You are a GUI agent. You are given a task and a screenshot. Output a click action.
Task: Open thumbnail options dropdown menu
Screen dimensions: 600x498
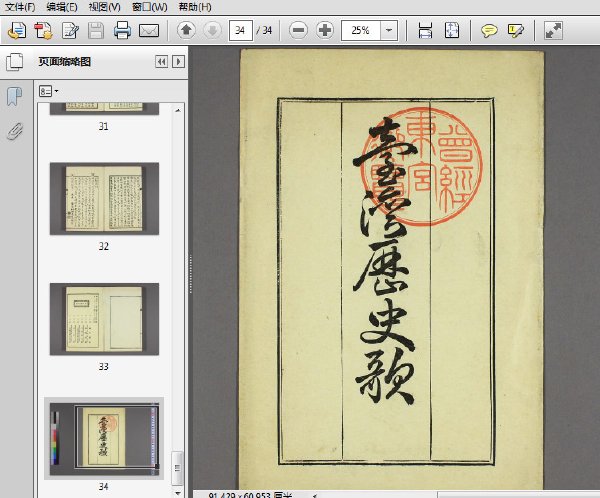[49, 91]
